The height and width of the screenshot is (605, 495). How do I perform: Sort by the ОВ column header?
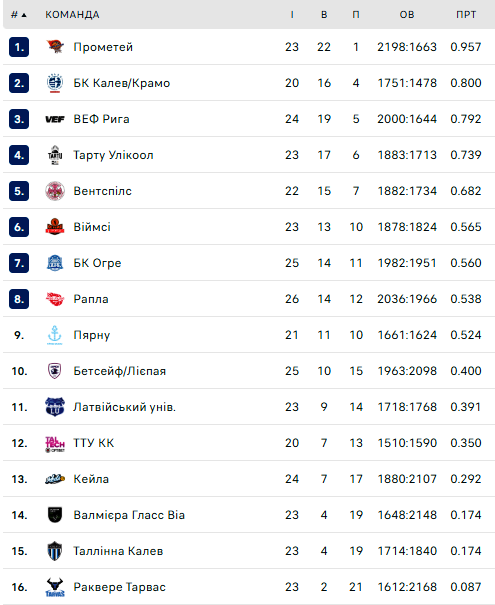(x=407, y=15)
